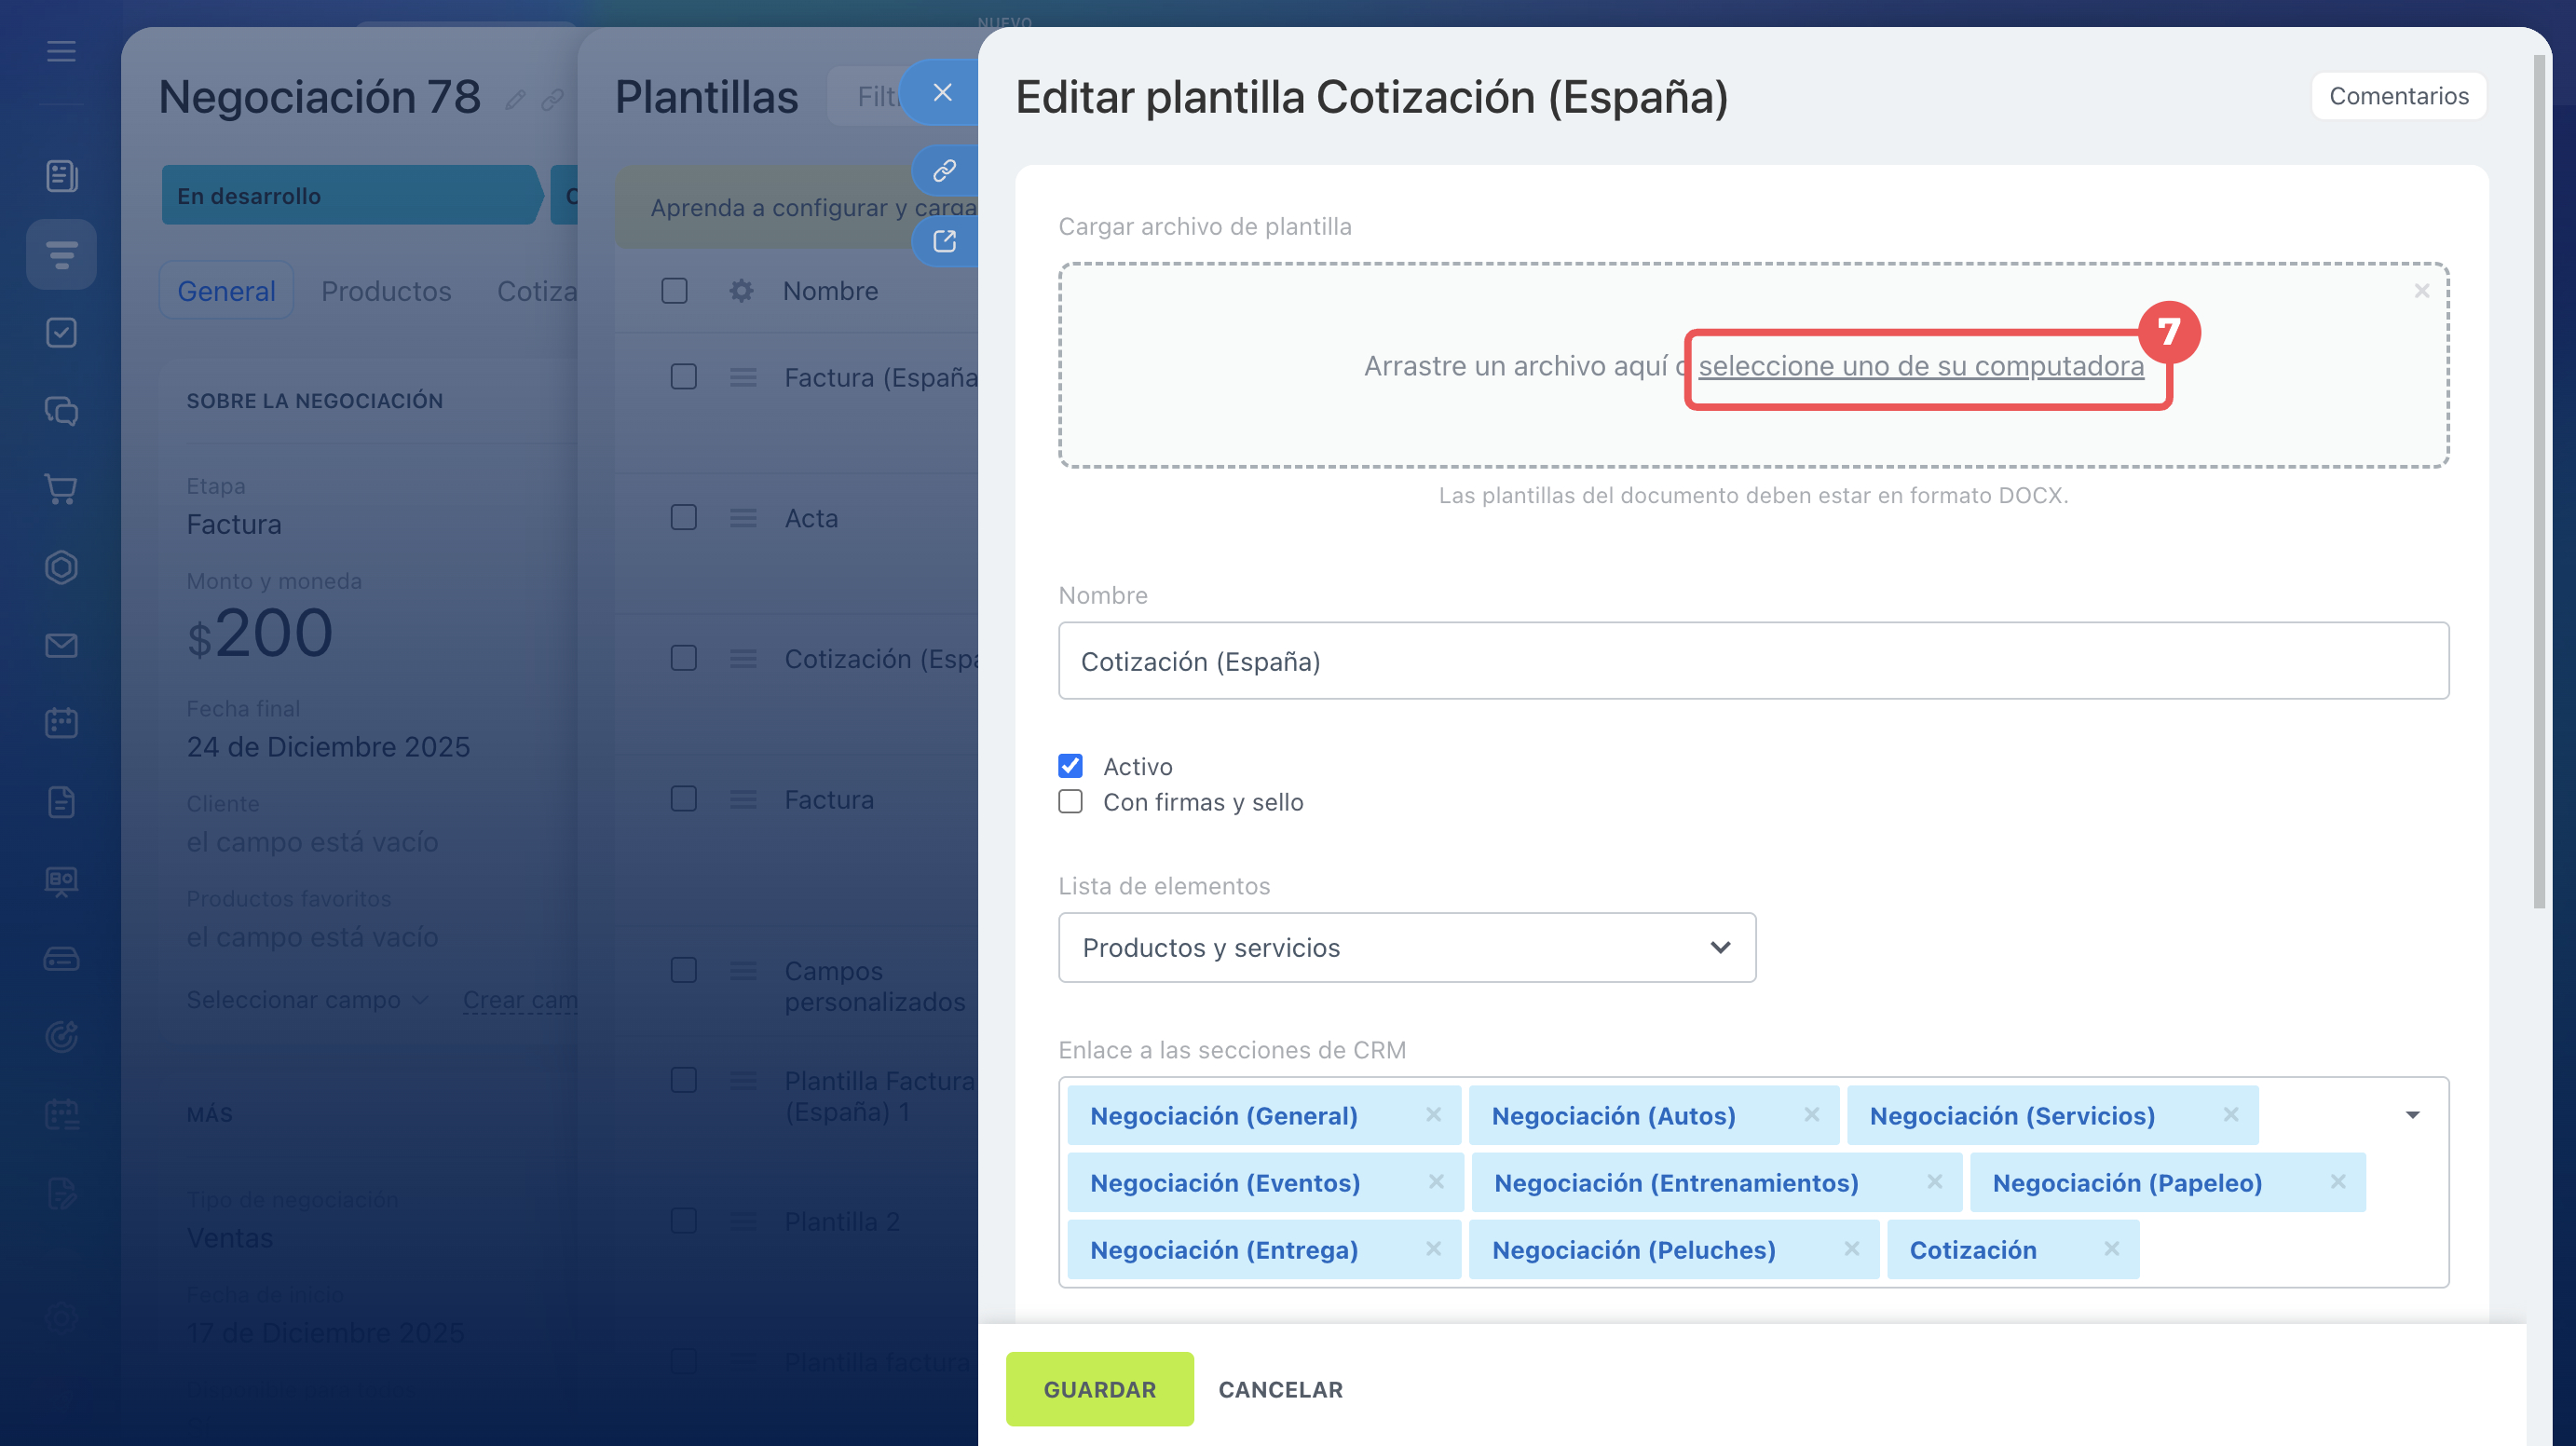Remove Negociación (General) tag
This screenshot has height=1446, width=2576.
(1433, 1115)
